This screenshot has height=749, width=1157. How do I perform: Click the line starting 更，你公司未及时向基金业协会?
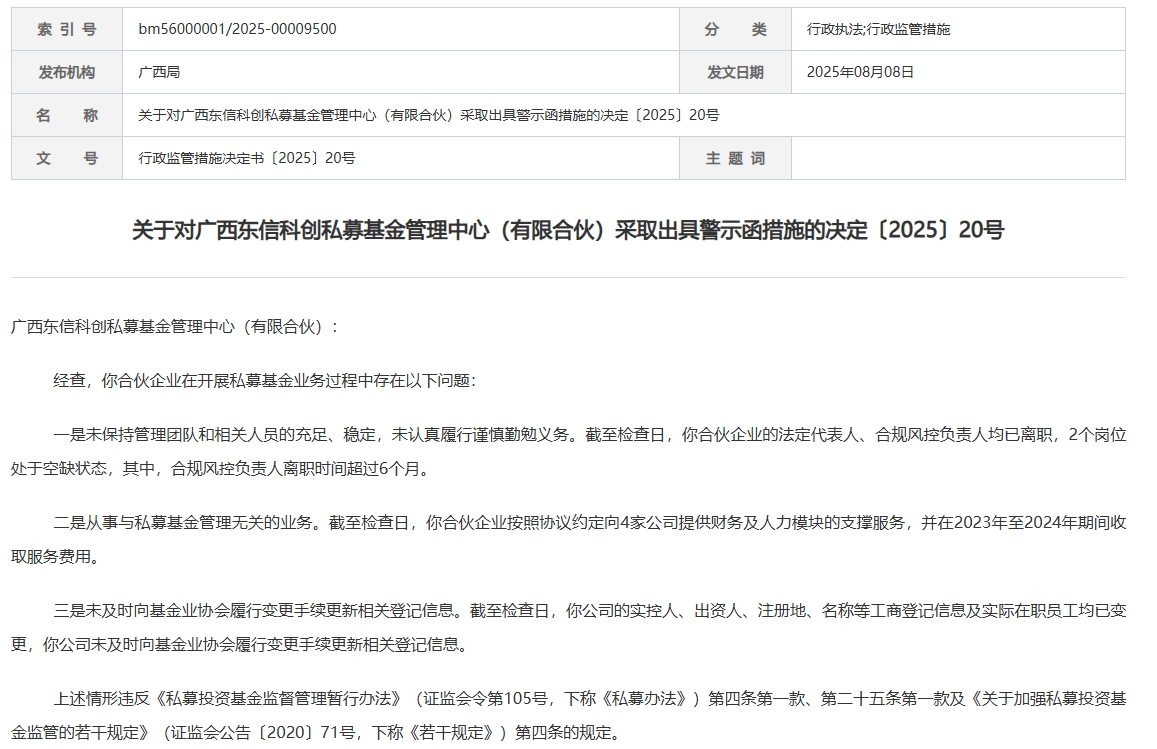241,644
